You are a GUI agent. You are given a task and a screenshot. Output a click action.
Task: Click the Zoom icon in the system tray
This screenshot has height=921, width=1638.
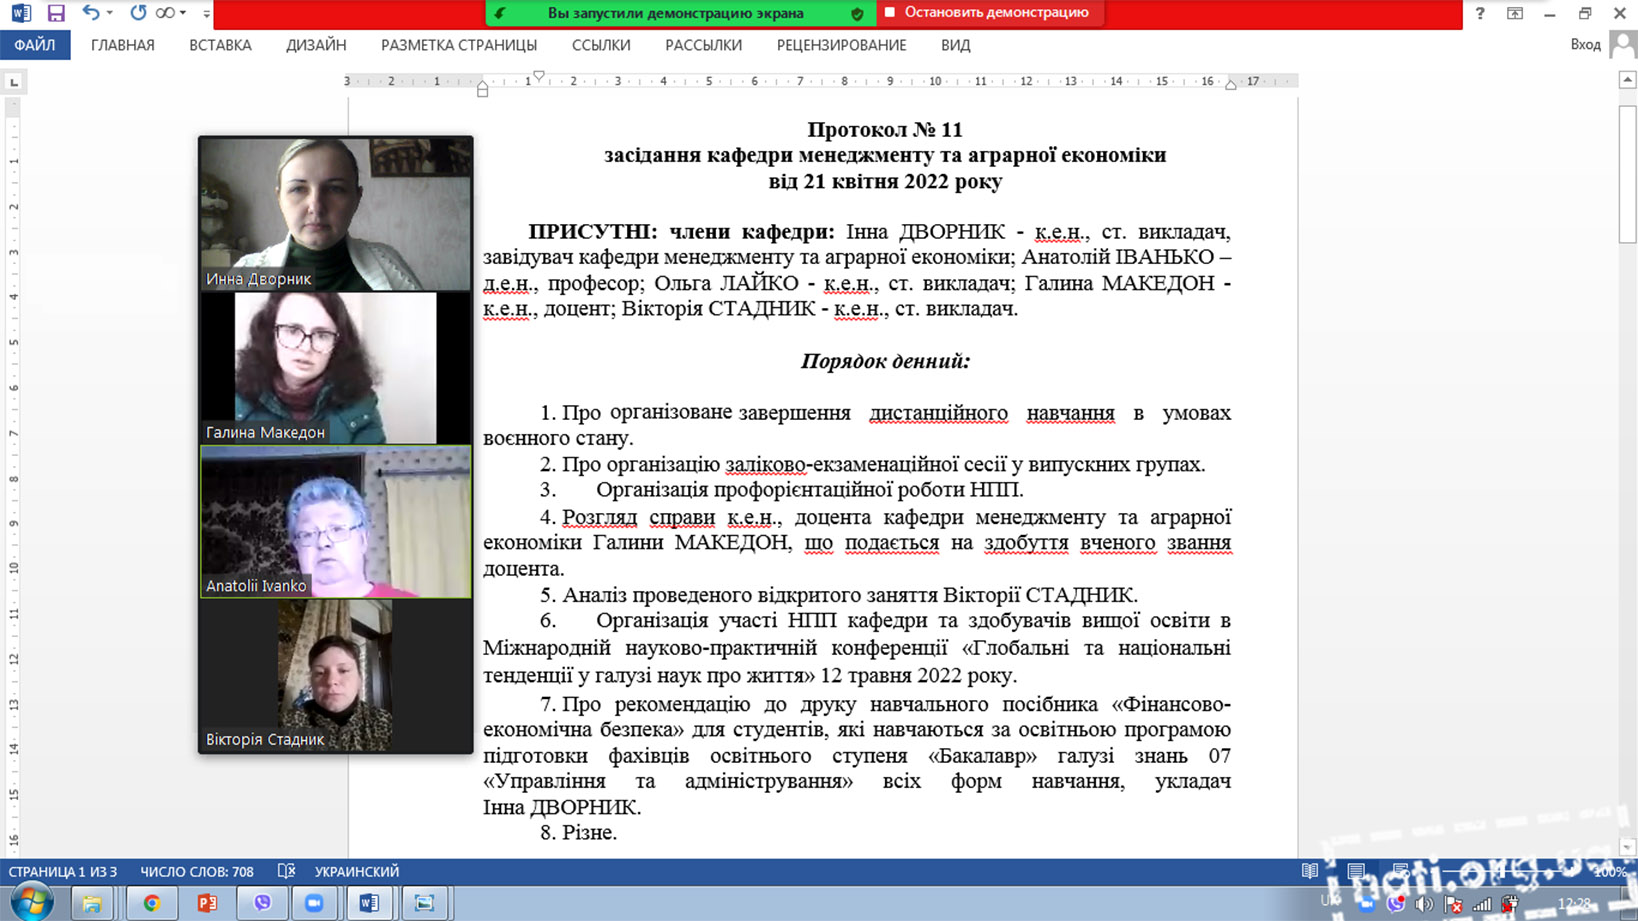(1367, 904)
